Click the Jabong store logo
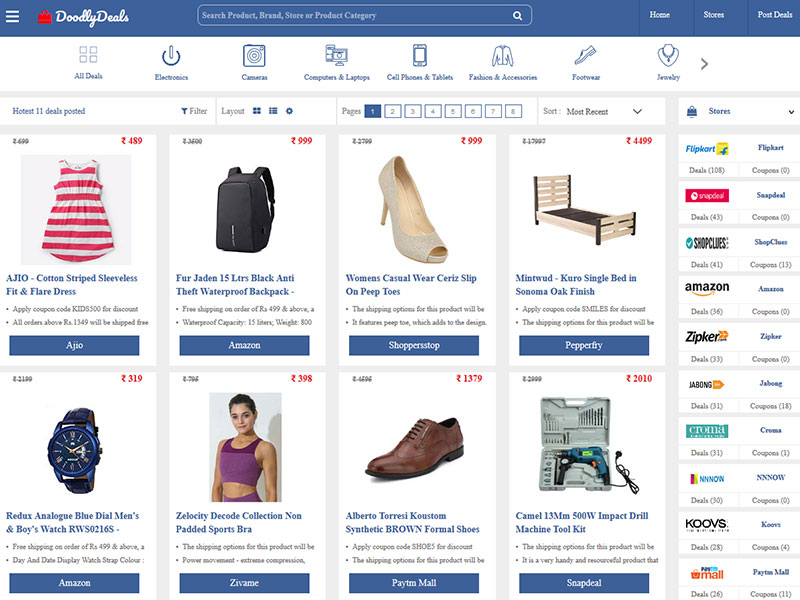Viewport: 800px width, 600px height. click(x=707, y=384)
